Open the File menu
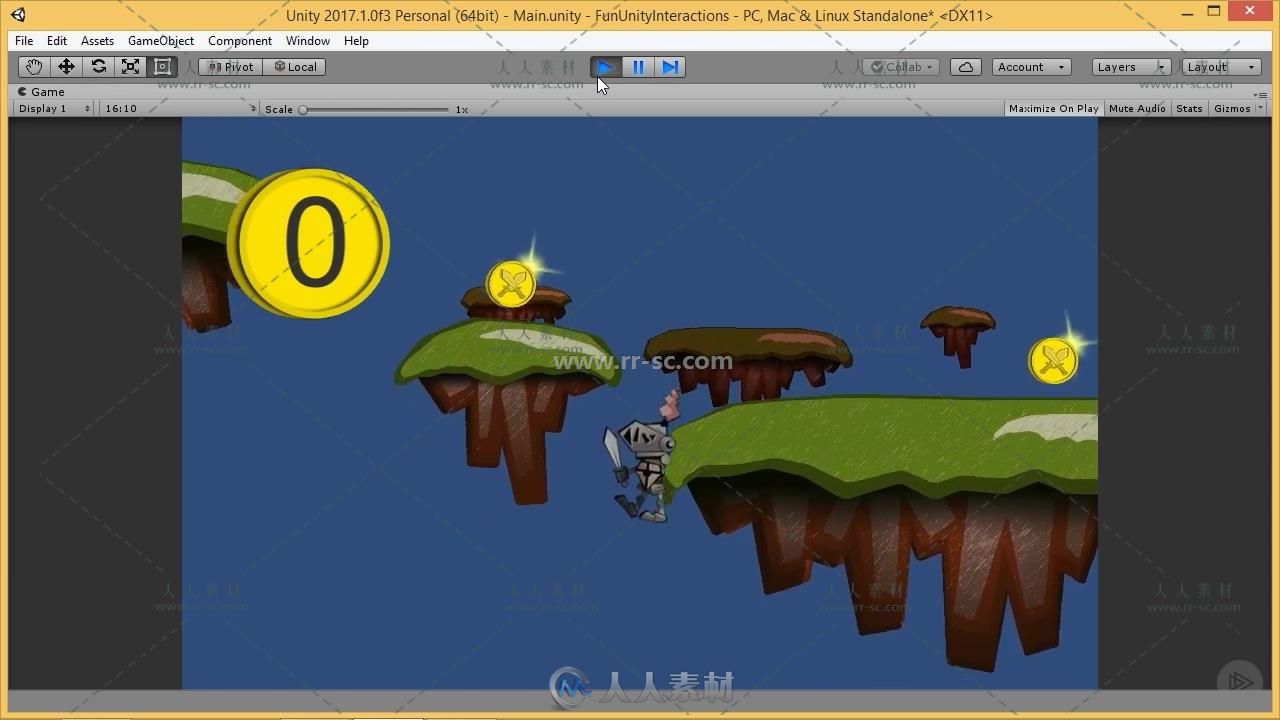Screen dimensions: 1280x720 coord(24,41)
